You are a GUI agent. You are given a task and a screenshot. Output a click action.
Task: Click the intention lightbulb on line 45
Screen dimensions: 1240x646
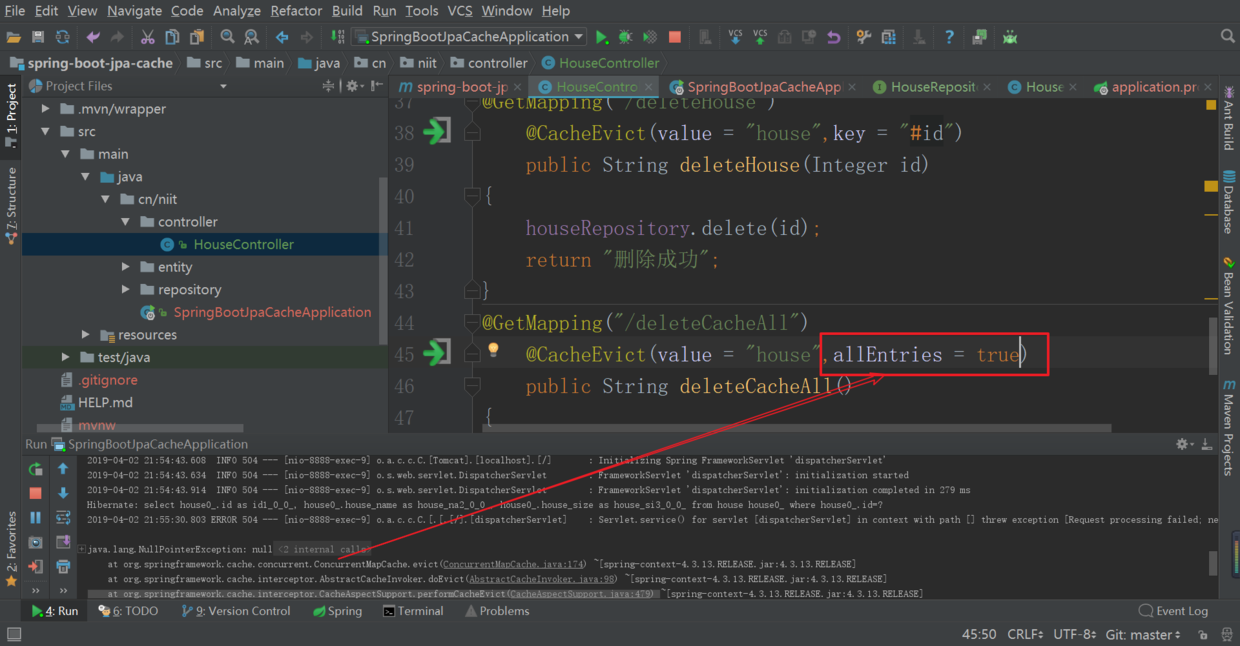point(493,350)
